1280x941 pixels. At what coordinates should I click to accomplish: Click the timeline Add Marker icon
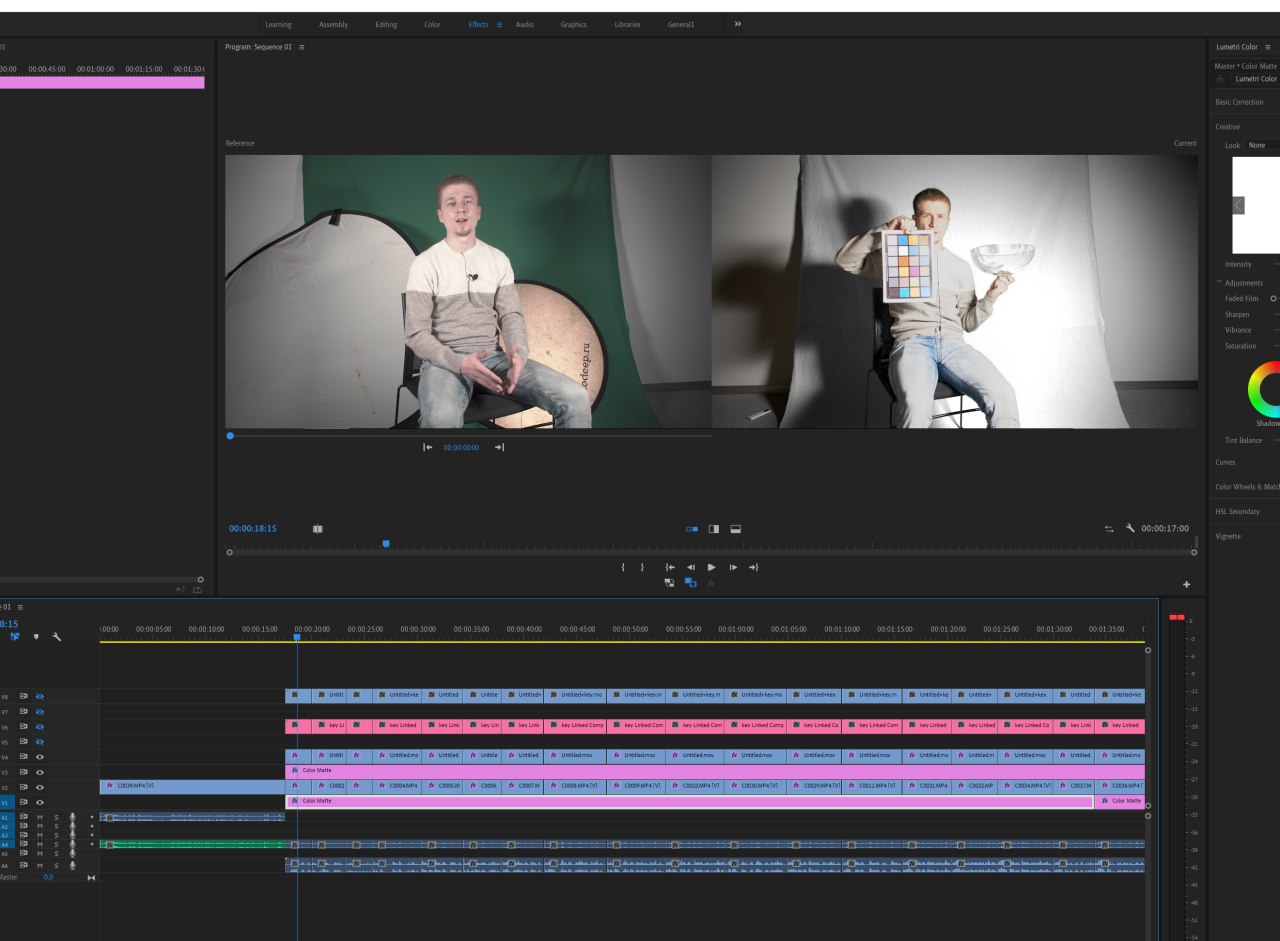click(36, 636)
